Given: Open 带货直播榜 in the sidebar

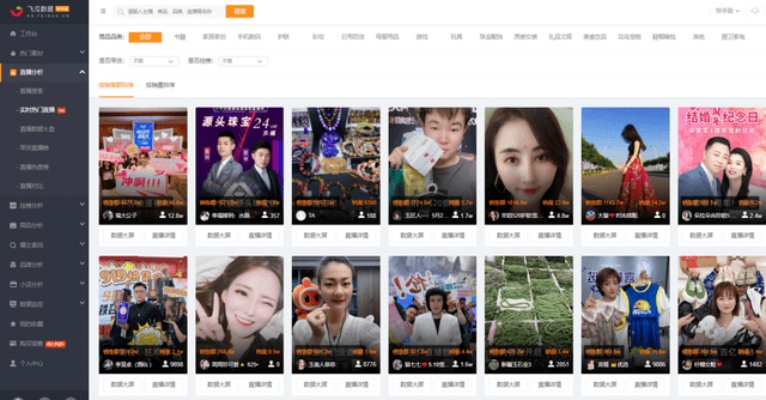Looking at the screenshot, I should 34,147.
